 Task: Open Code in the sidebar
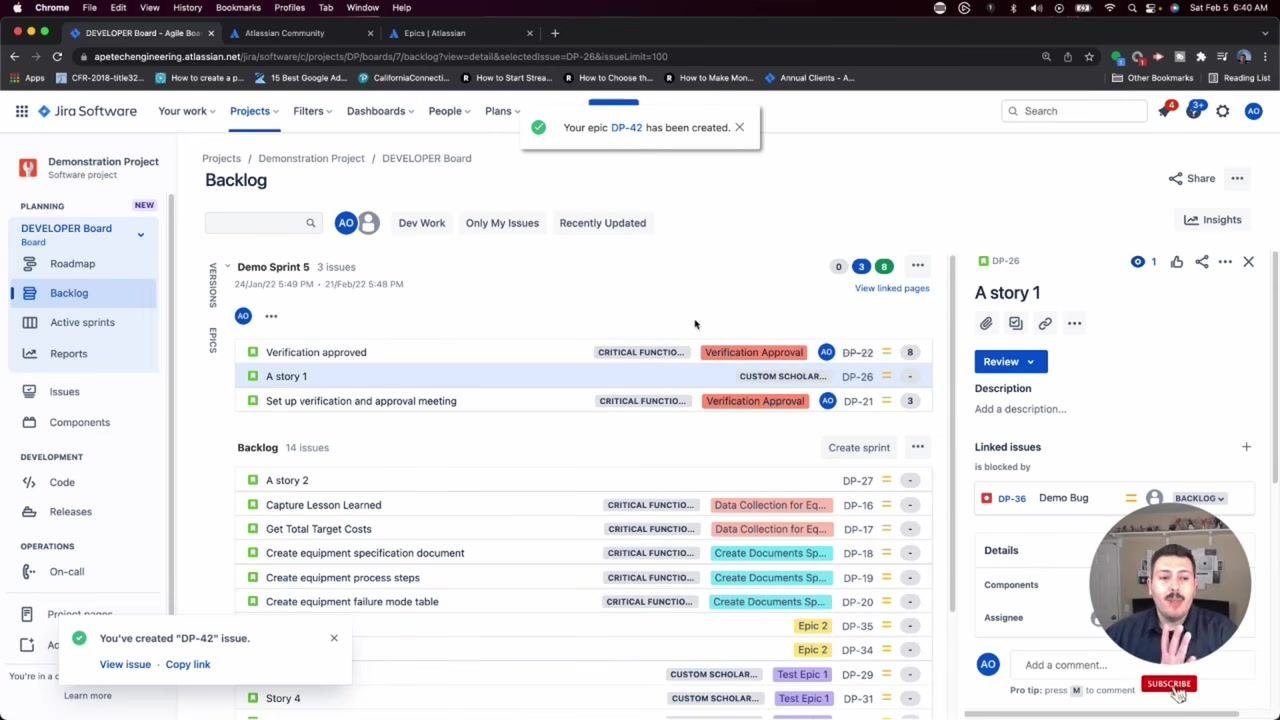point(62,482)
